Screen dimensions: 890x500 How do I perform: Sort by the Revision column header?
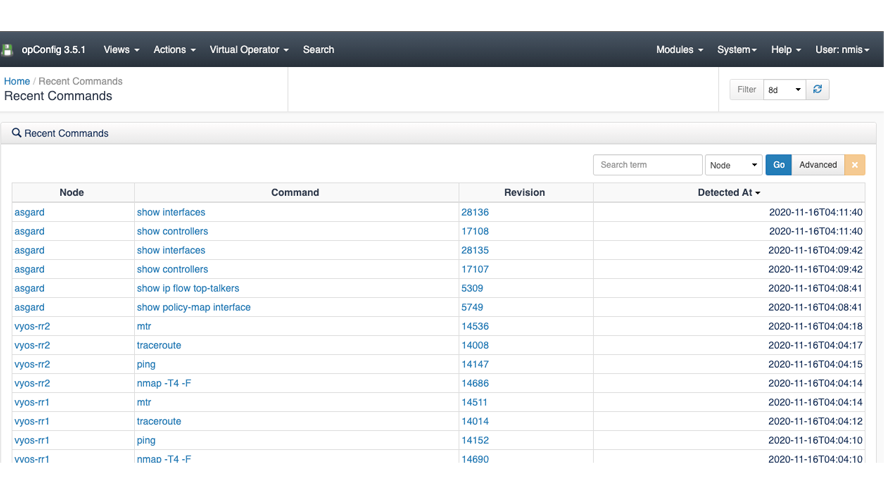524,192
